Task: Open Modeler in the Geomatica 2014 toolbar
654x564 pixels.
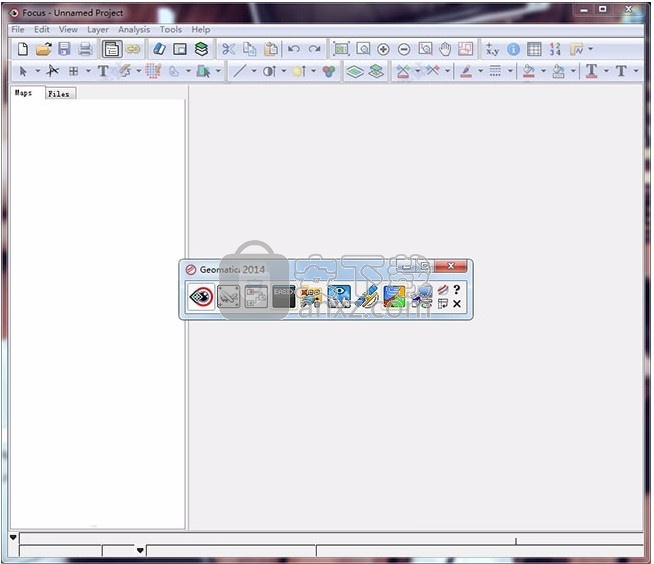Action: (256, 297)
